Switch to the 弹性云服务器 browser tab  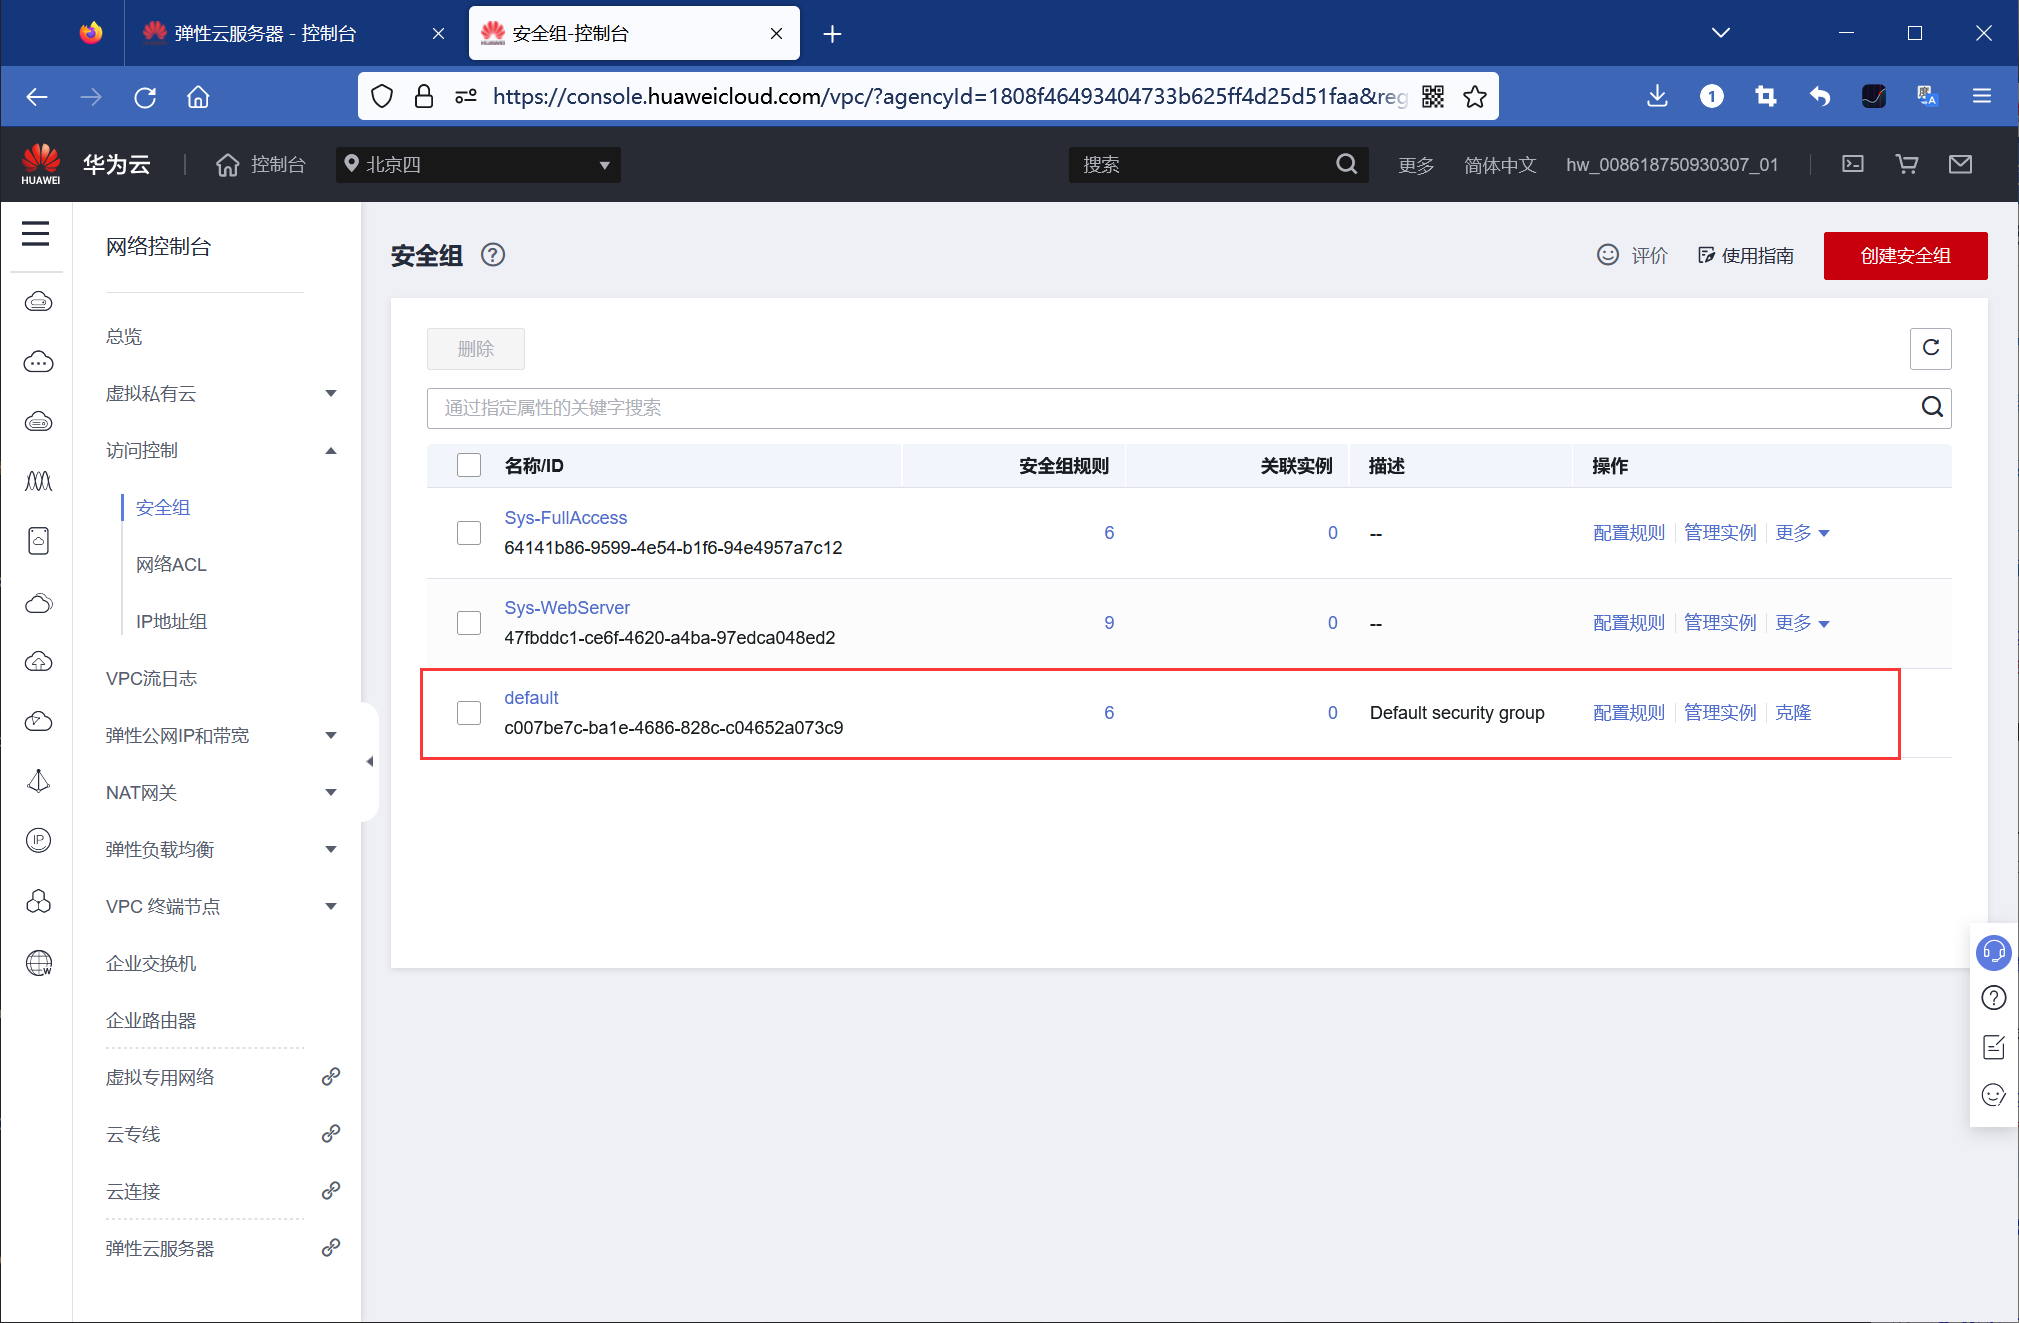[265, 34]
